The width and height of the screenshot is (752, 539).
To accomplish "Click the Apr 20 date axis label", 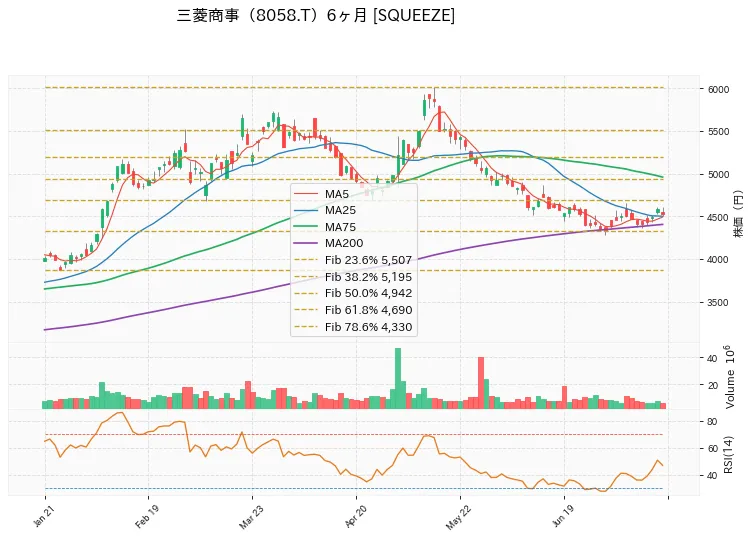I will (355, 517).
